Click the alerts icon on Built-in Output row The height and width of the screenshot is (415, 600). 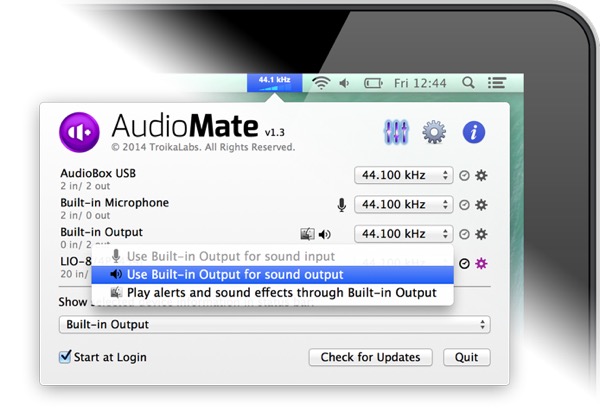[307, 234]
